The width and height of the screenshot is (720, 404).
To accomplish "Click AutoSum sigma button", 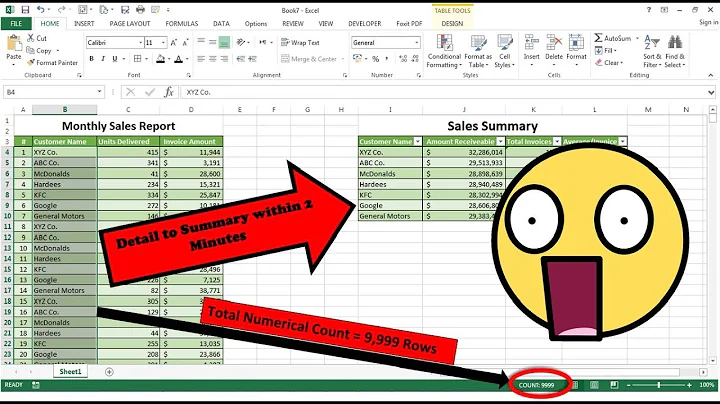I will coord(613,38).
